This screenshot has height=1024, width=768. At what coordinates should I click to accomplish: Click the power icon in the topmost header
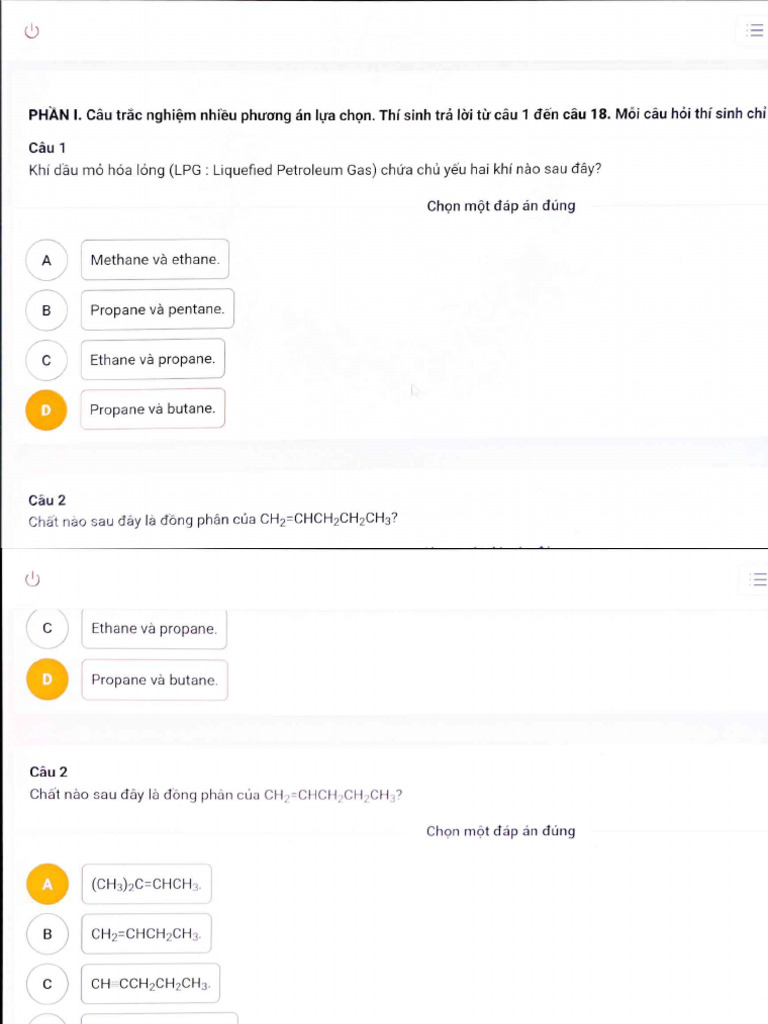tap(33, 31)
